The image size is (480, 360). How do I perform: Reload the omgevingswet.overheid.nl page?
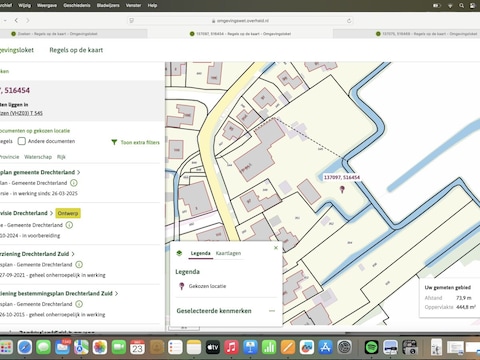coord(349,21)
